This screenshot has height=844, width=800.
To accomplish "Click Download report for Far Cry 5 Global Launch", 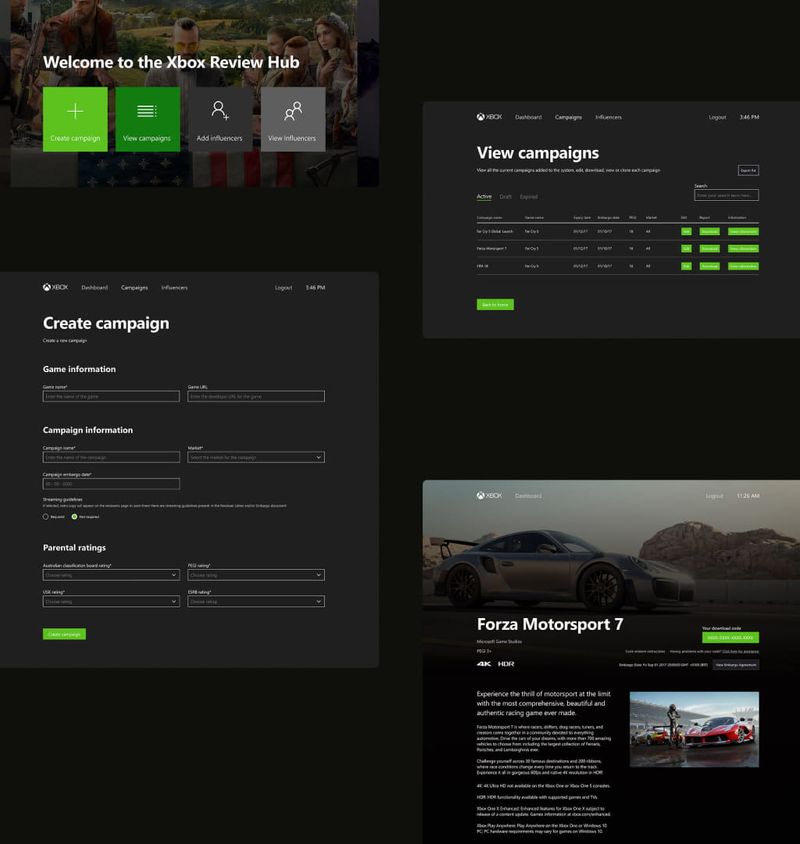I will (x=710, y=231).
